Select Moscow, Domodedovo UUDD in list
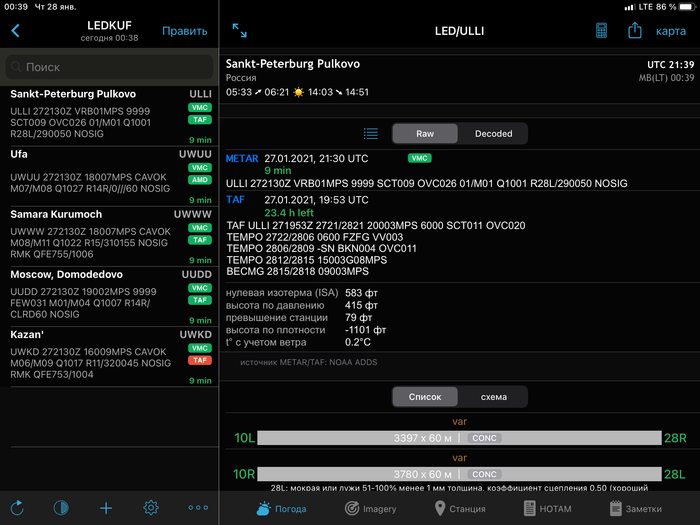The width and height of the screenshot is (700, 525). 109,297
